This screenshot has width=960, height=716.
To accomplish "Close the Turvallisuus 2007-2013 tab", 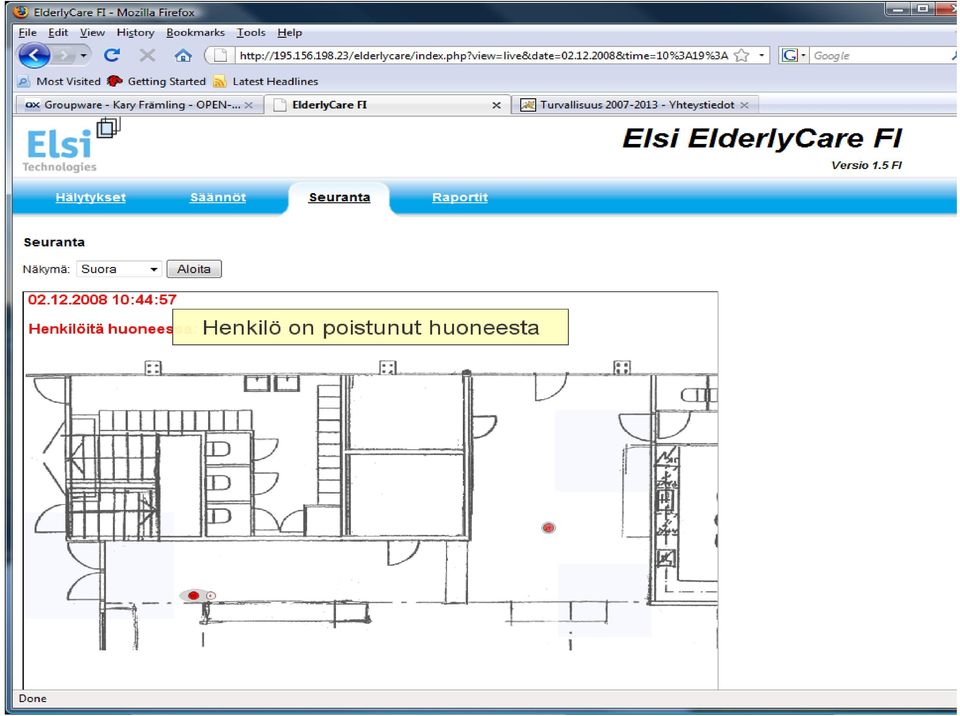I will tap(744, 105).
